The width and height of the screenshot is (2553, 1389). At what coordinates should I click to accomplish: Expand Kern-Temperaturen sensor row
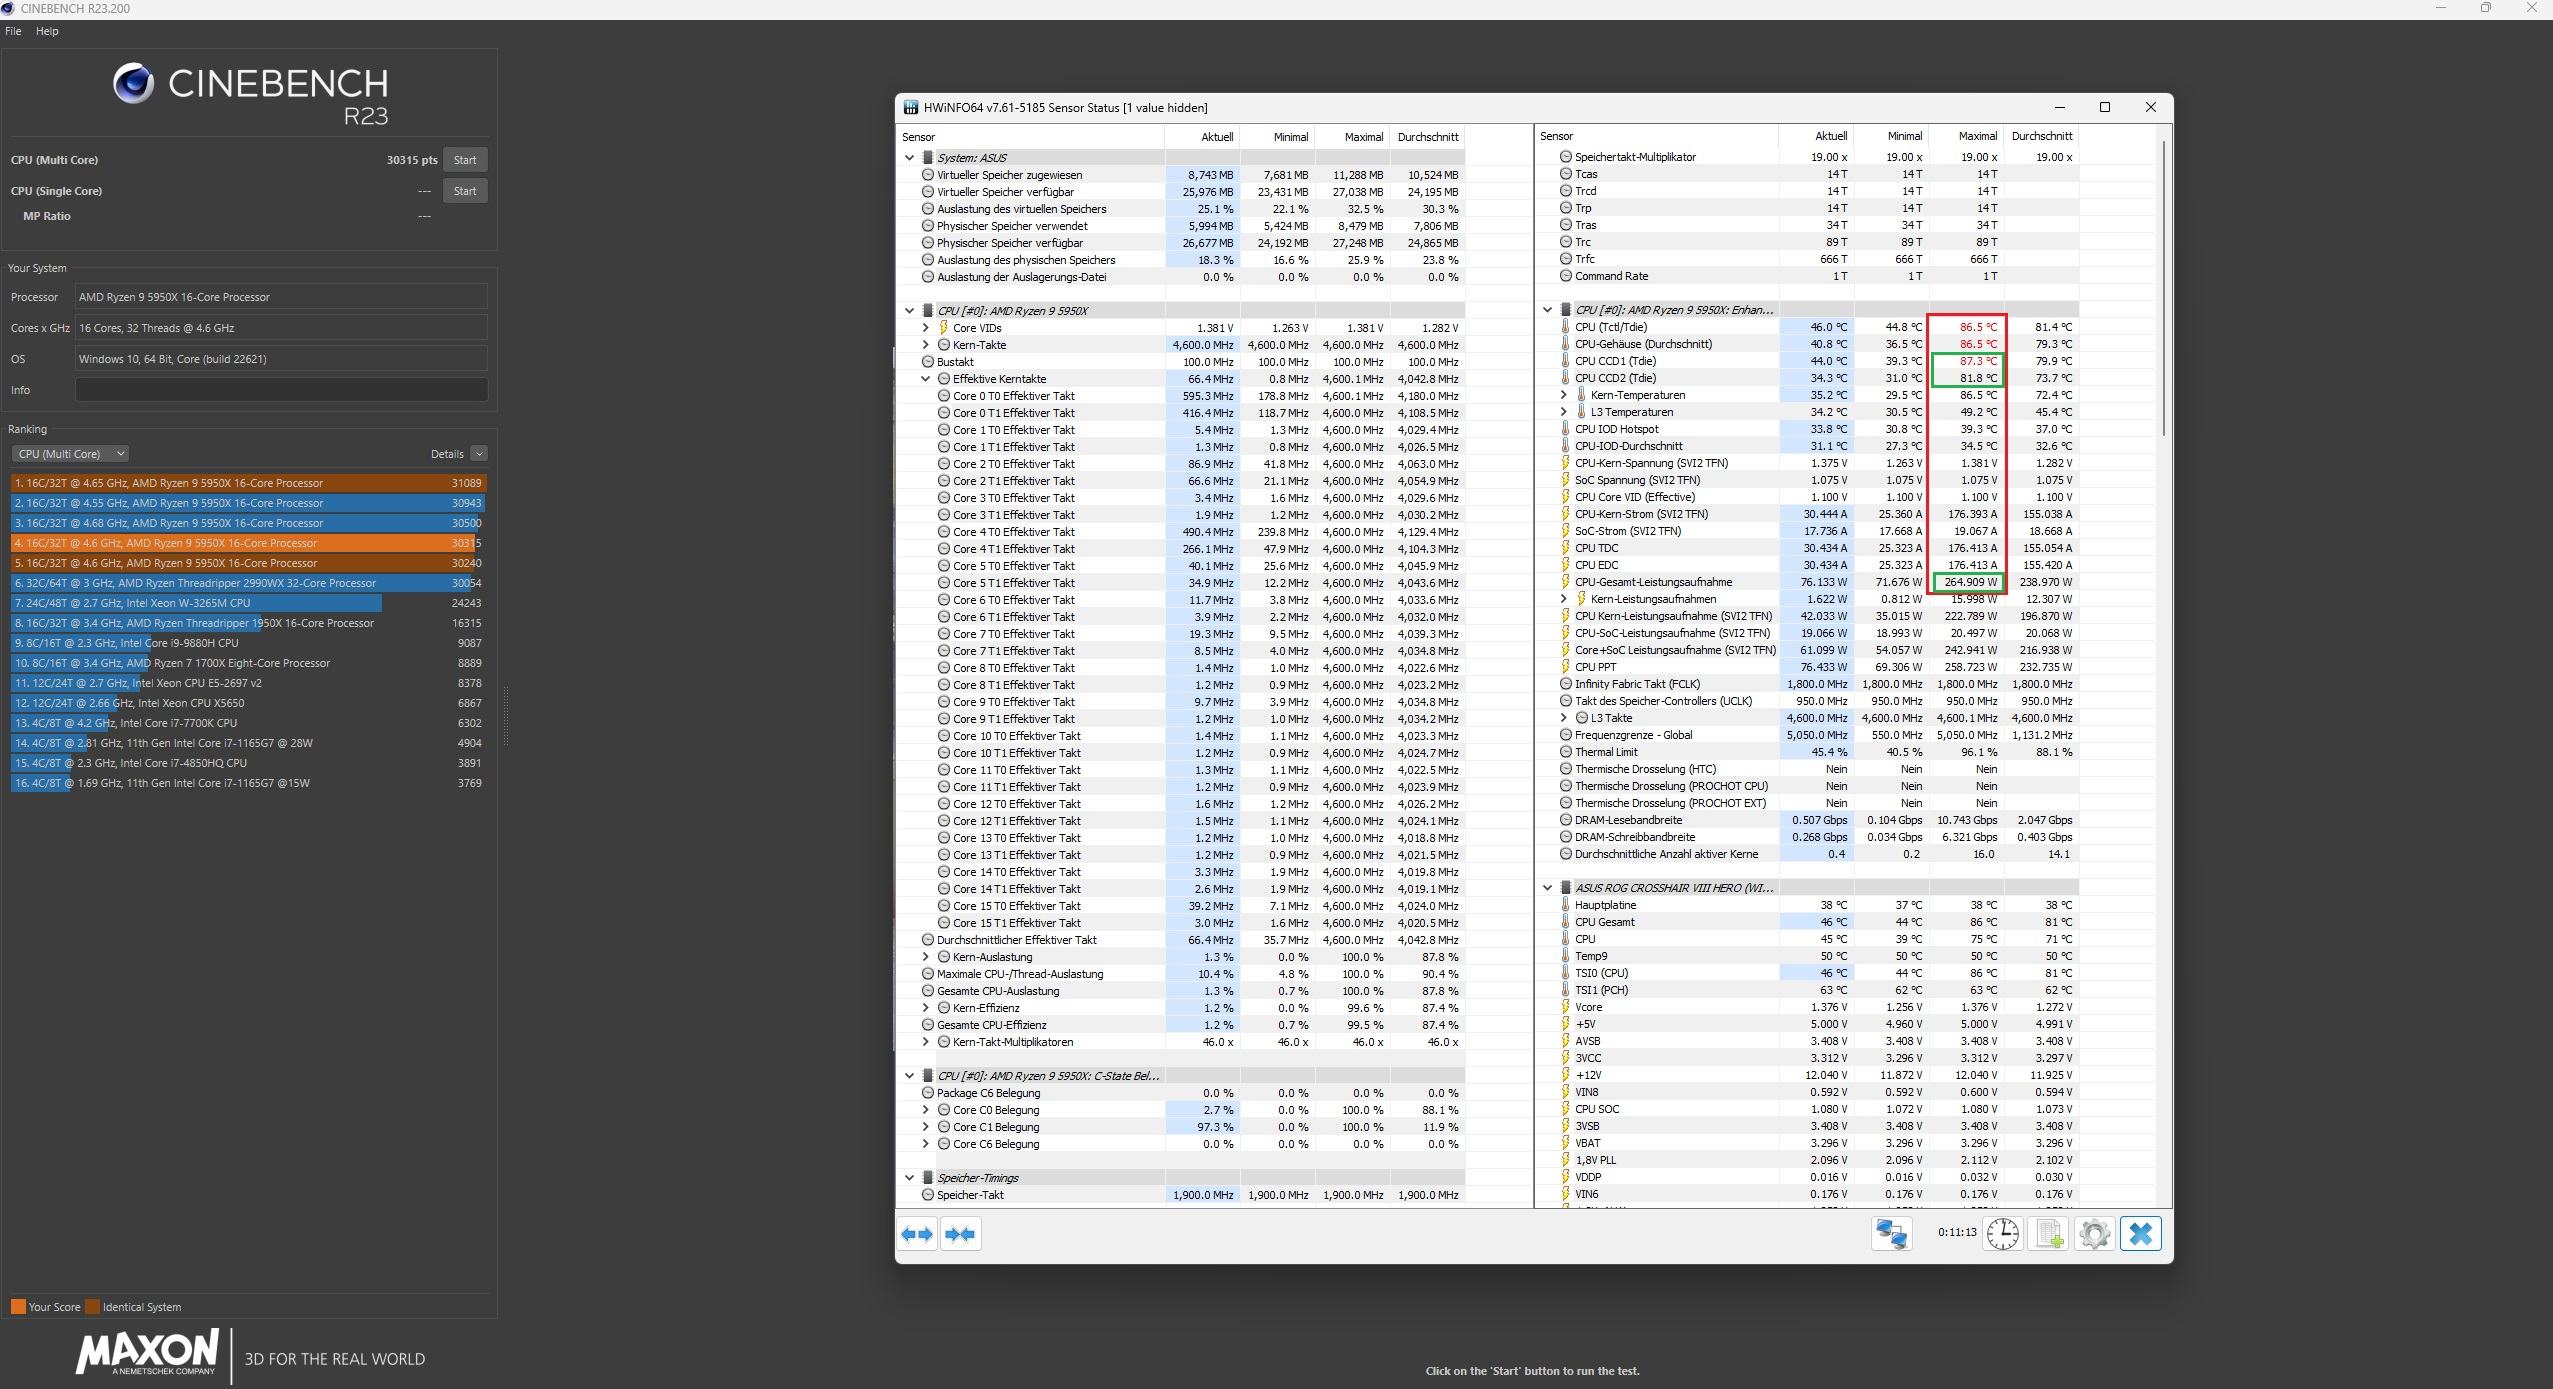(1563, 395)
